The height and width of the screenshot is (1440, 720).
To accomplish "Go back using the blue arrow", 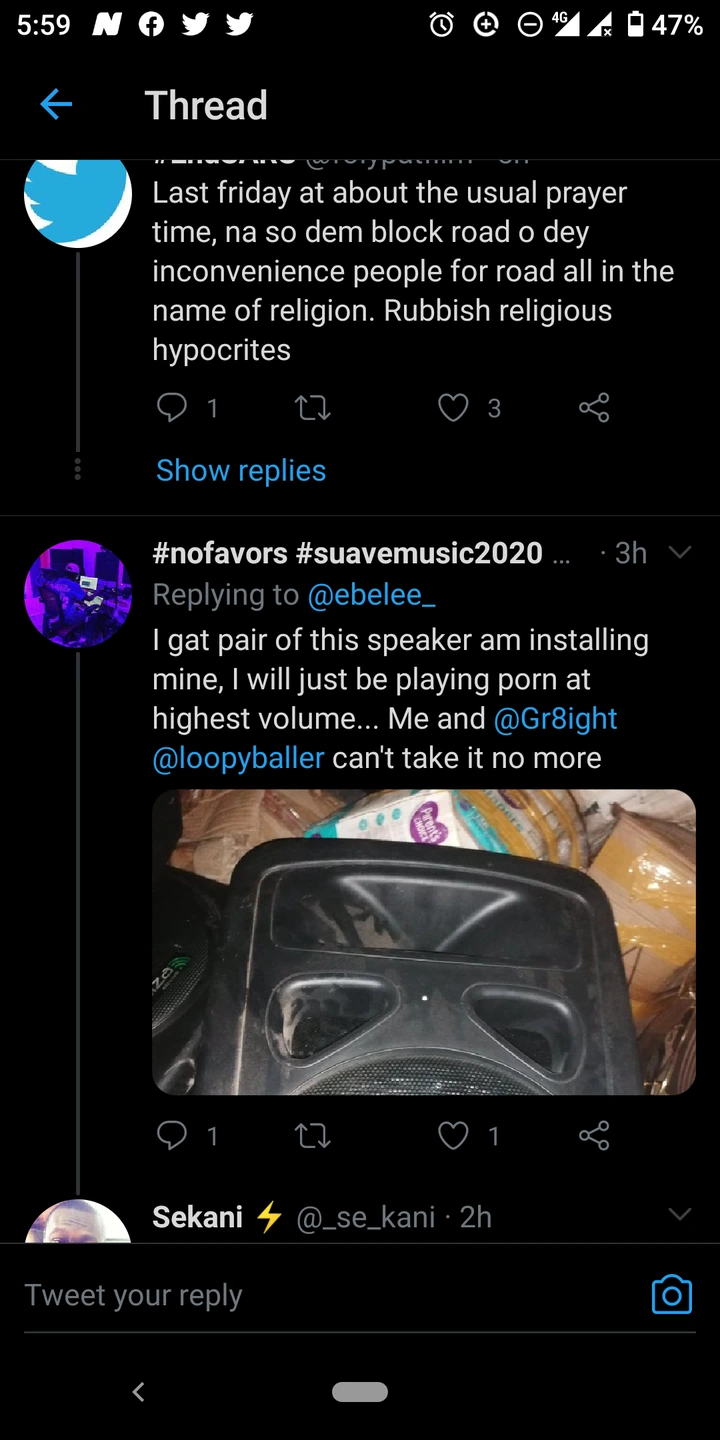I will pos(56,105).
